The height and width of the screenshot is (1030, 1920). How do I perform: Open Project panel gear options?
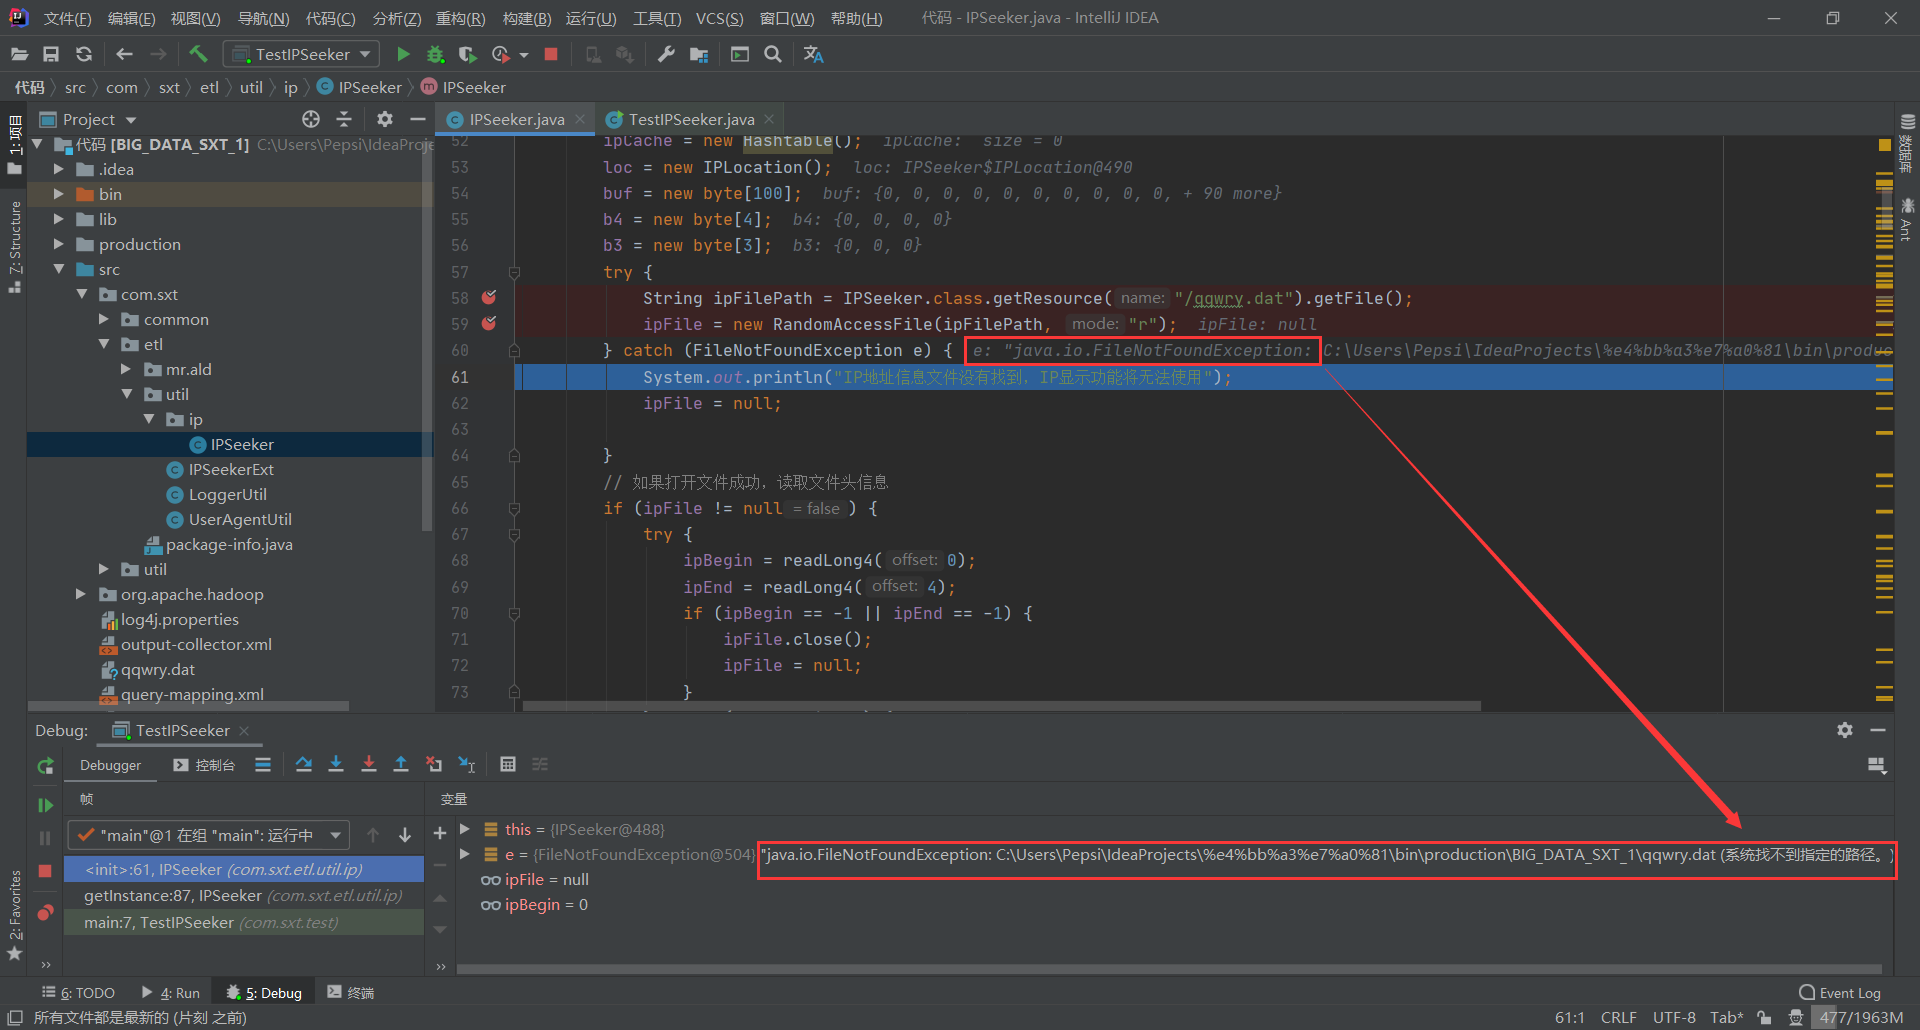385,119
